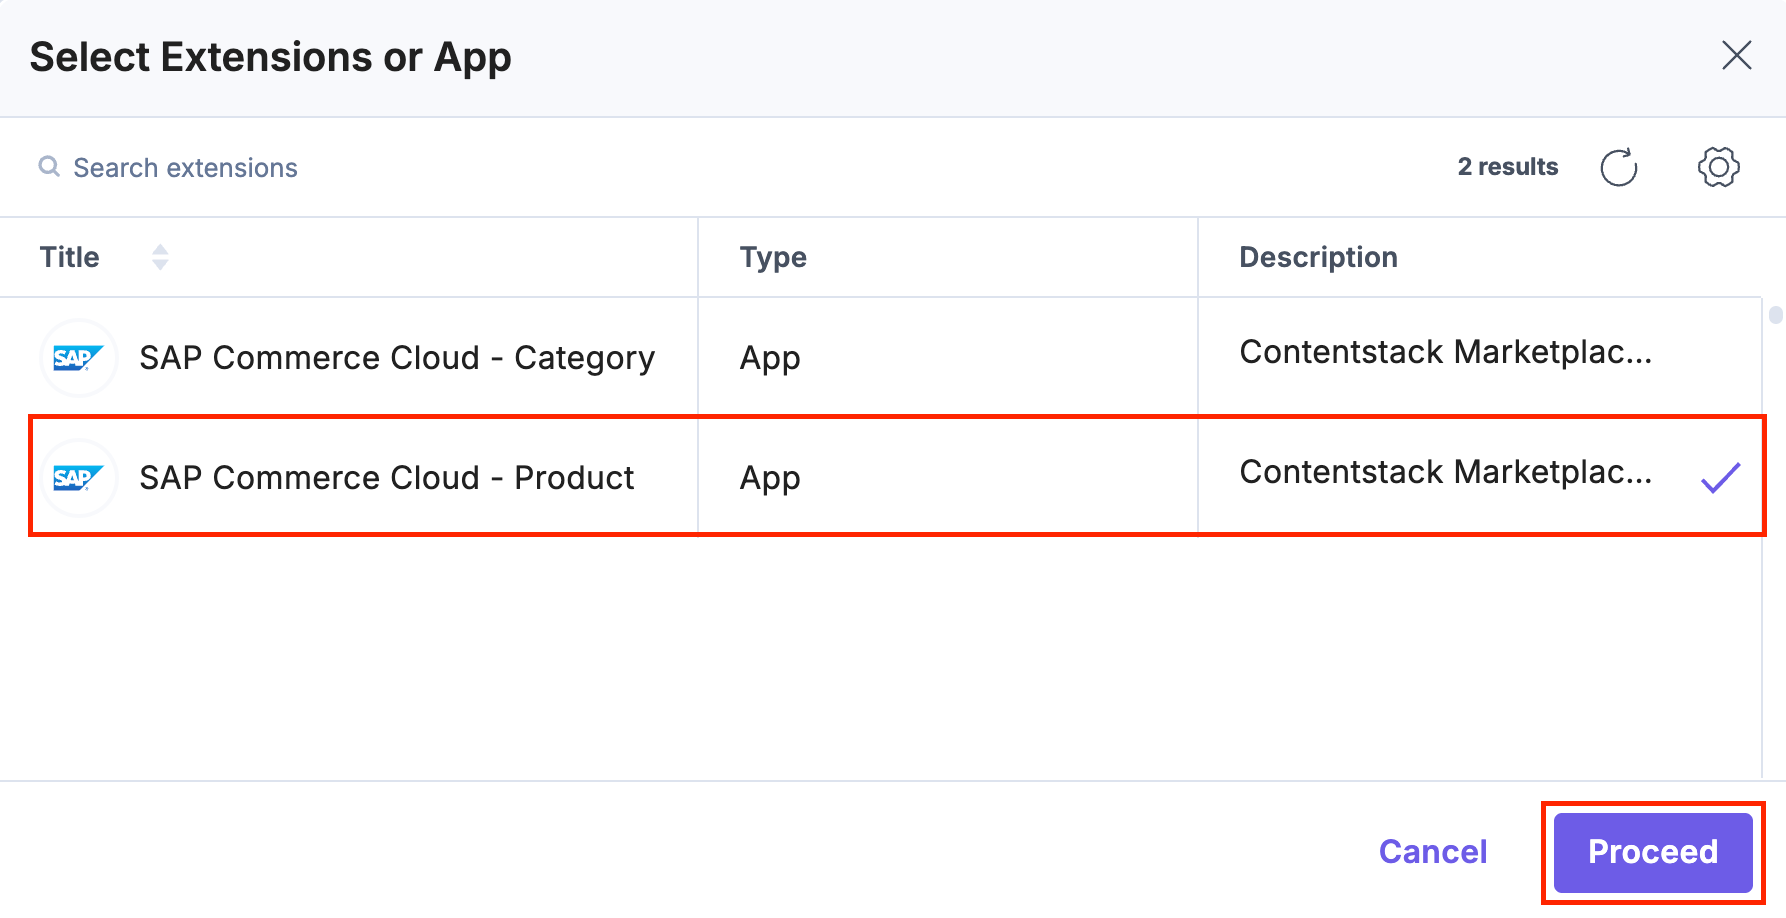
Task: Click SAP logo in Category row
Action: pos(79,357)
